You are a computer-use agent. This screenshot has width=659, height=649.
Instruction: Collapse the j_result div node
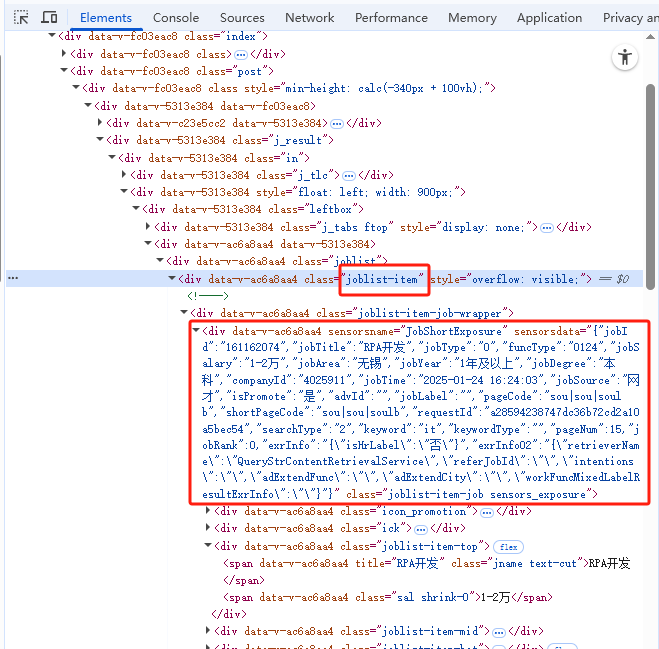(x=100, y=139)
